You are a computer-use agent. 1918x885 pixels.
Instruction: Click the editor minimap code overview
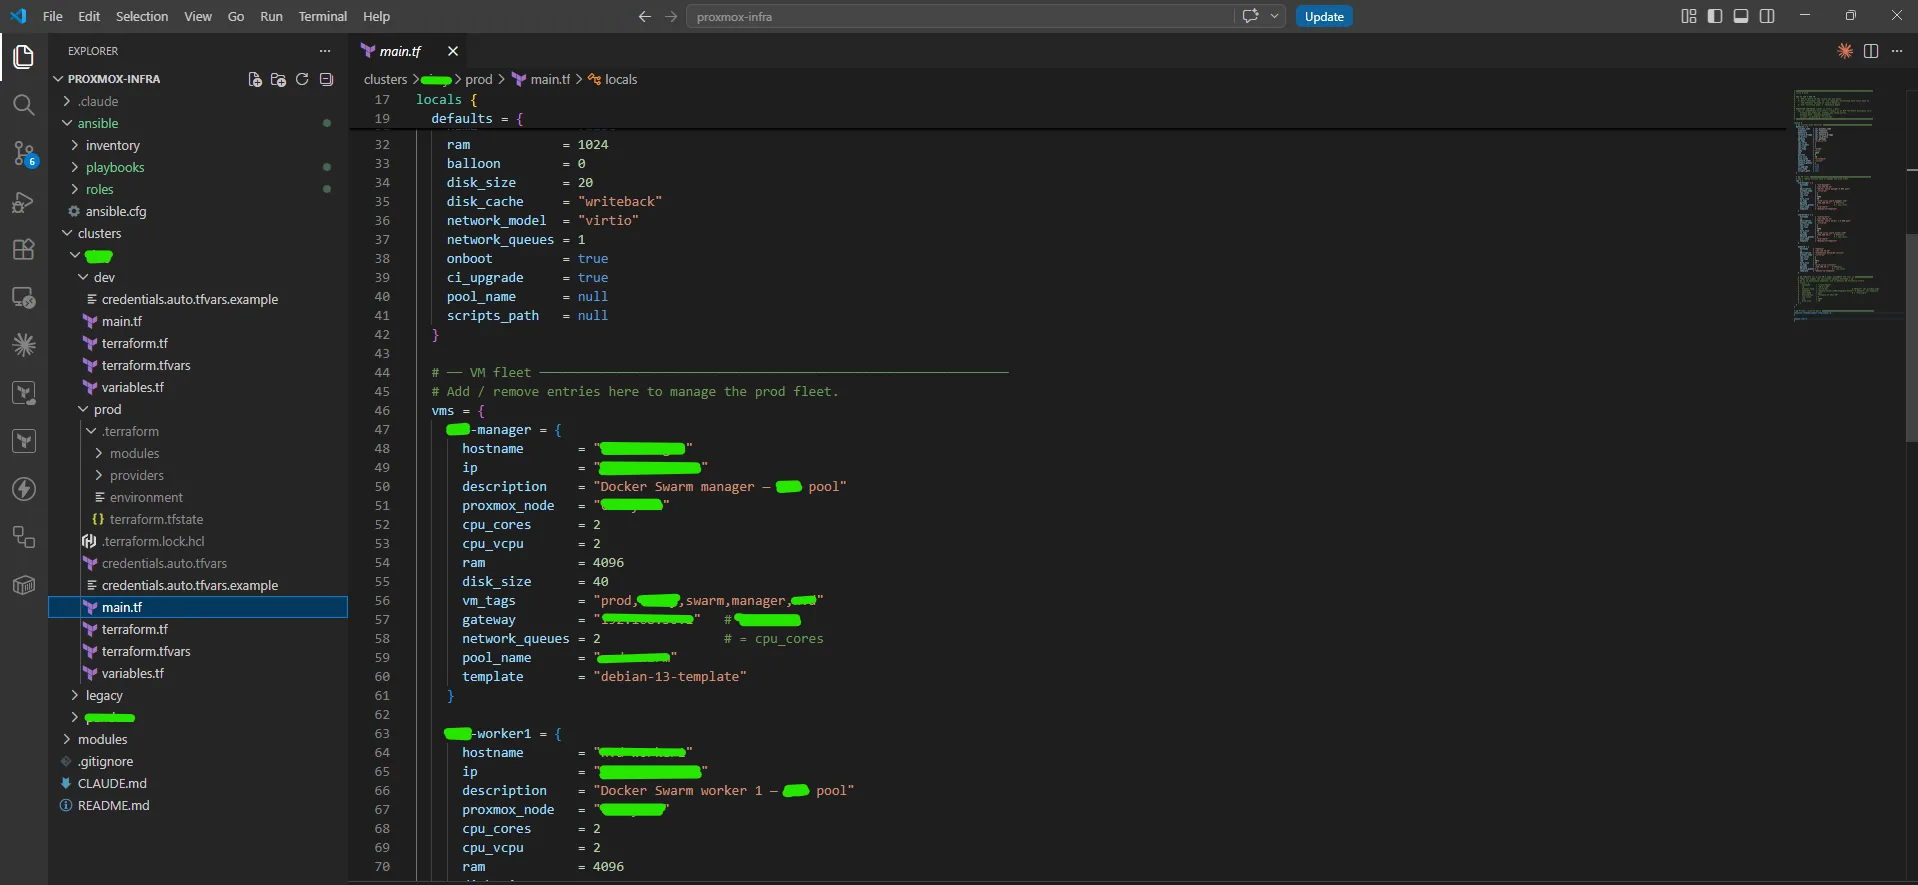click(1847, 205)
